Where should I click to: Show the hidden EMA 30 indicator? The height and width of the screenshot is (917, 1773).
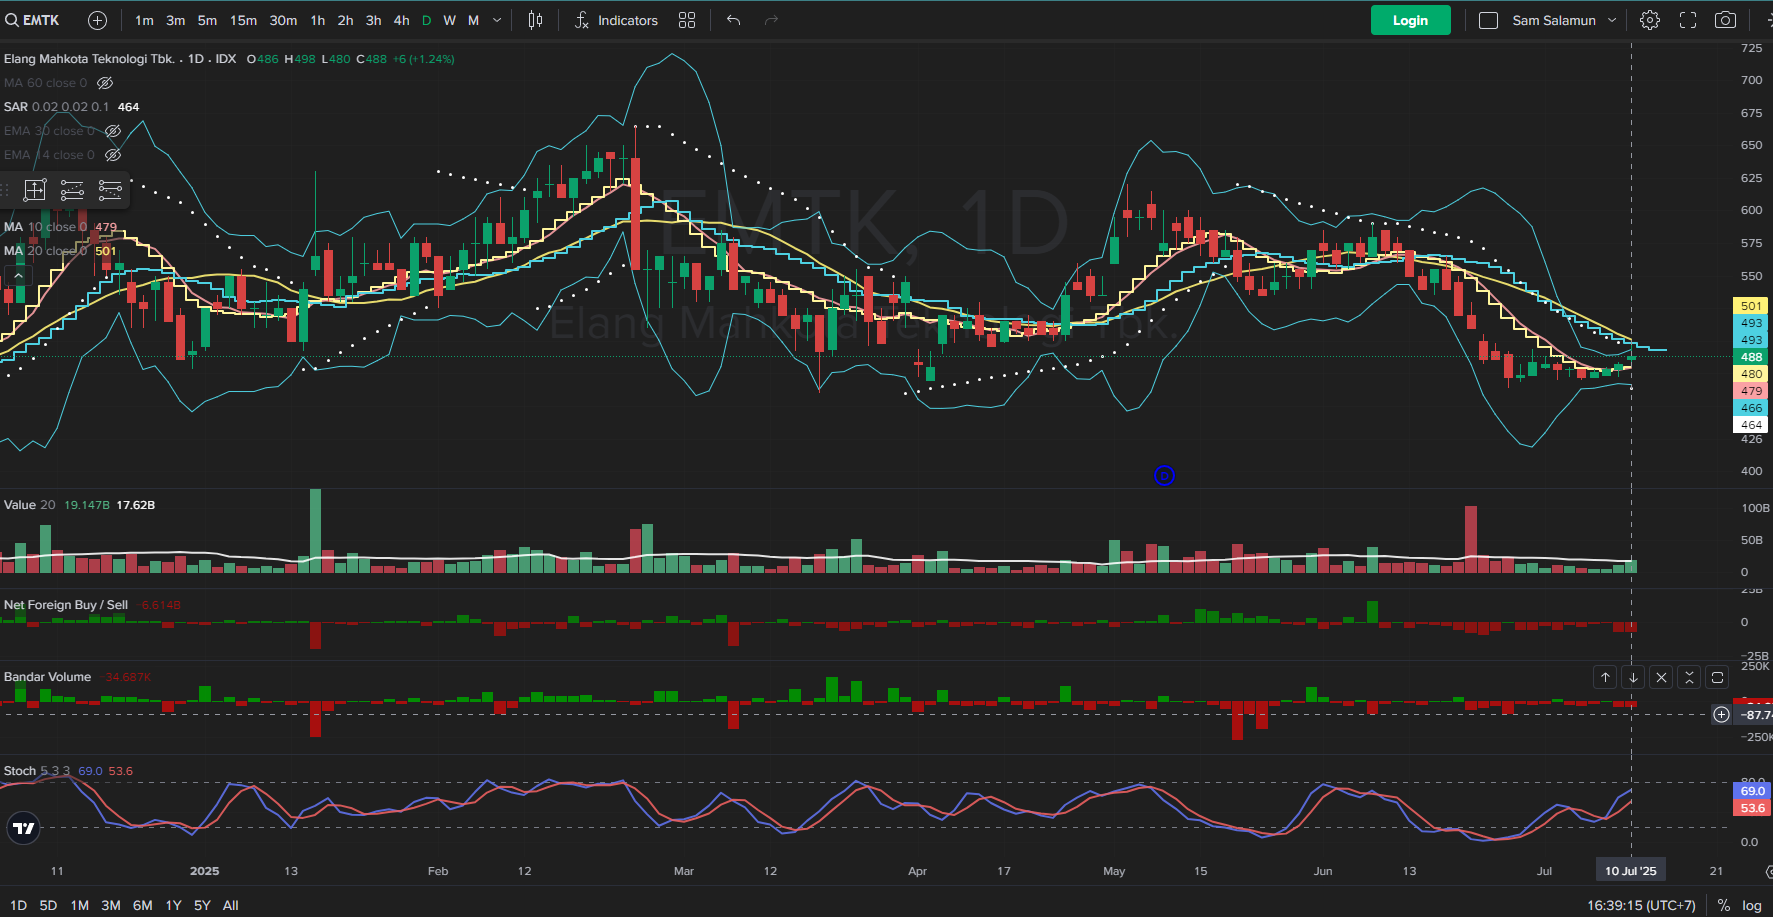pos(113,131)
